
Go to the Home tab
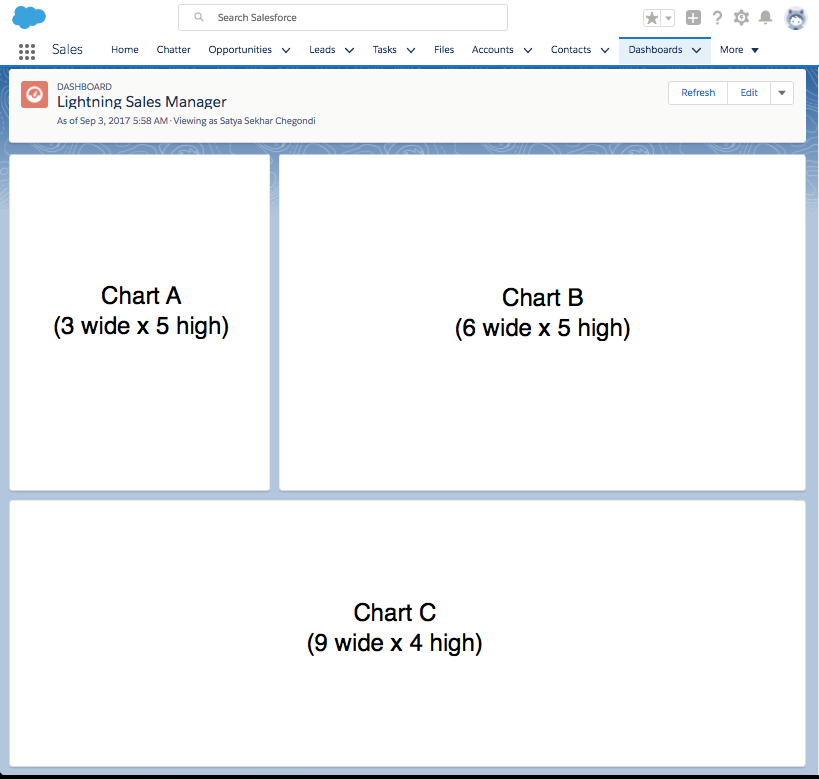[125, 50]
